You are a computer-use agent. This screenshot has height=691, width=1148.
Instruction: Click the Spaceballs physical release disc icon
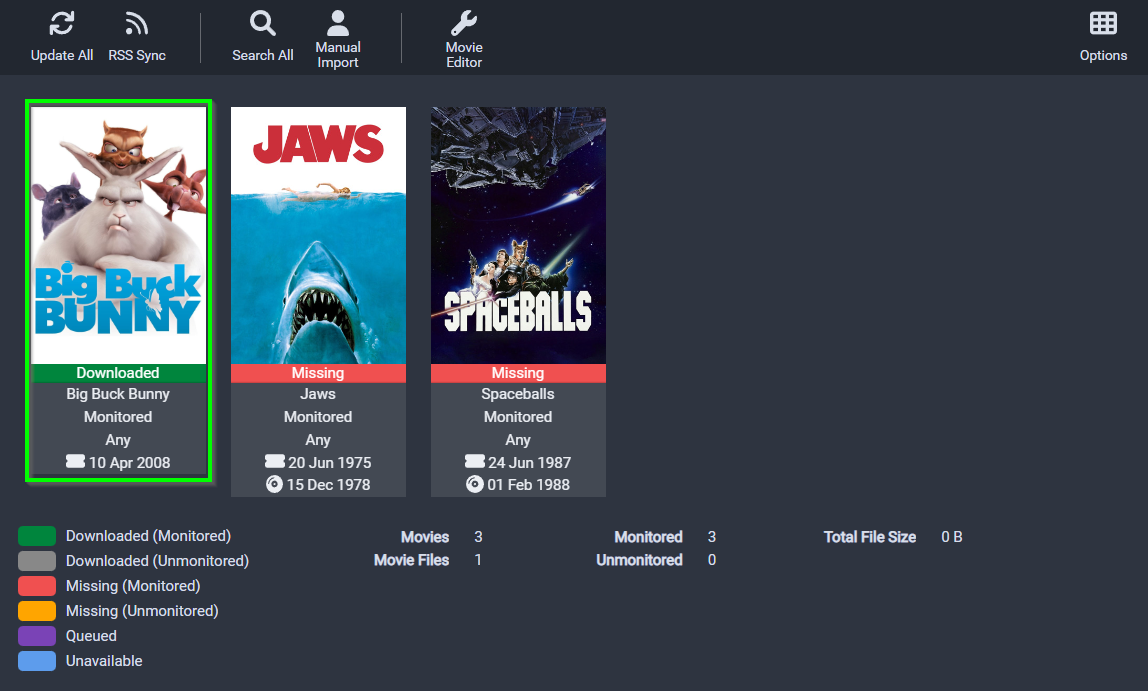pos(475,485)
